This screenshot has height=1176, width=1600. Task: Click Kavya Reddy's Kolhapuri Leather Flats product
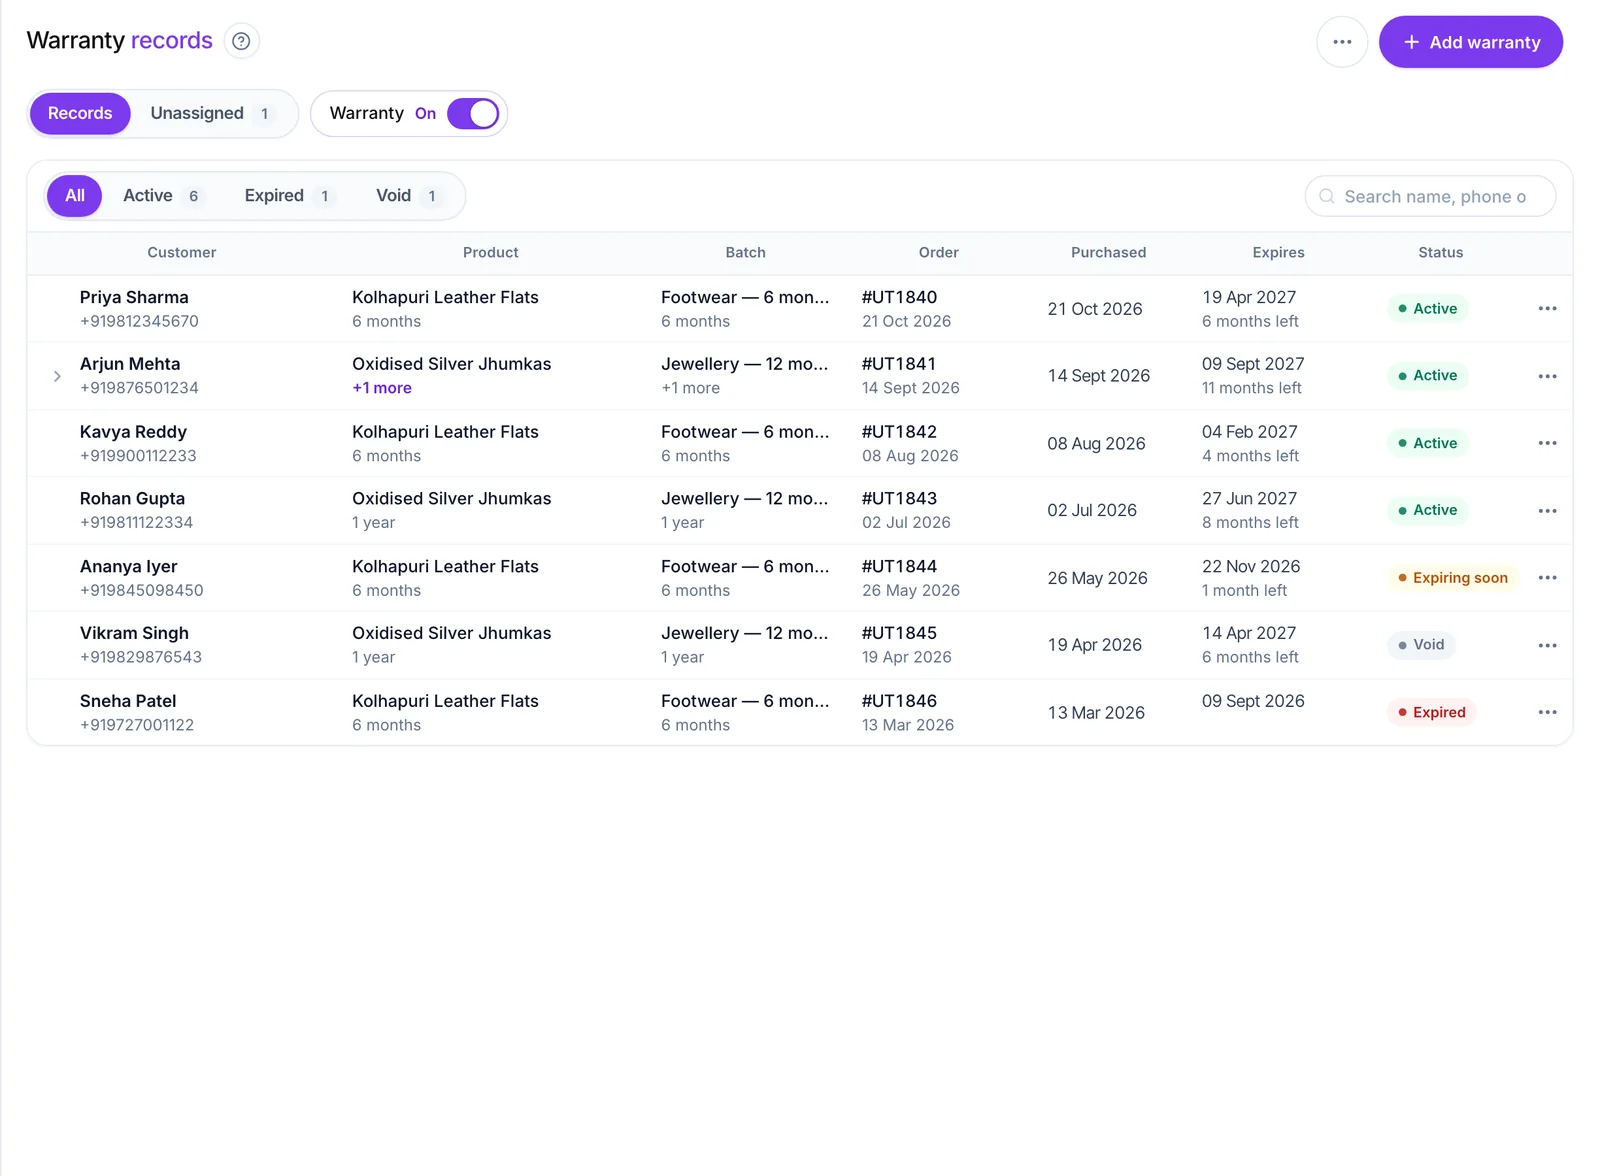click(x=445, y=432)
